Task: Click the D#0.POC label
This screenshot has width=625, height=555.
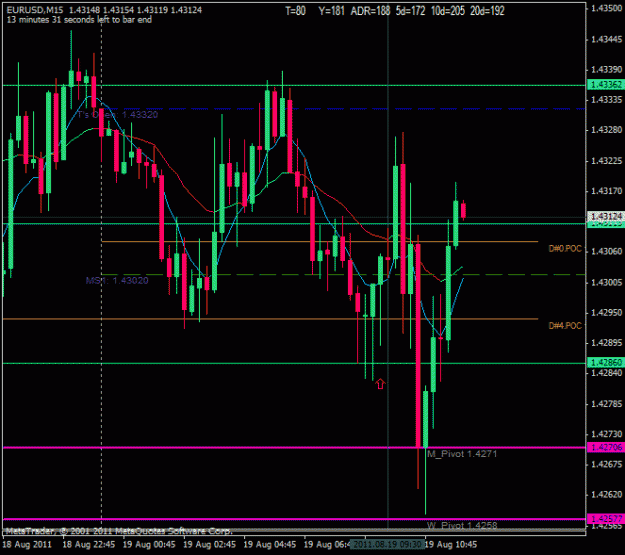Action: point(565,249)
